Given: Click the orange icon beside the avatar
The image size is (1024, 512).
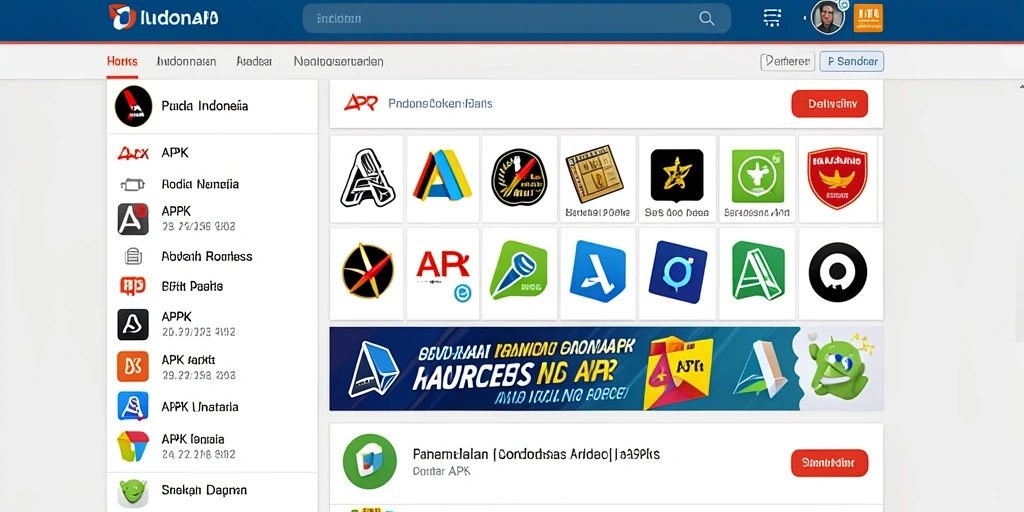Looking at the screenshot, I should click(868, 18).
